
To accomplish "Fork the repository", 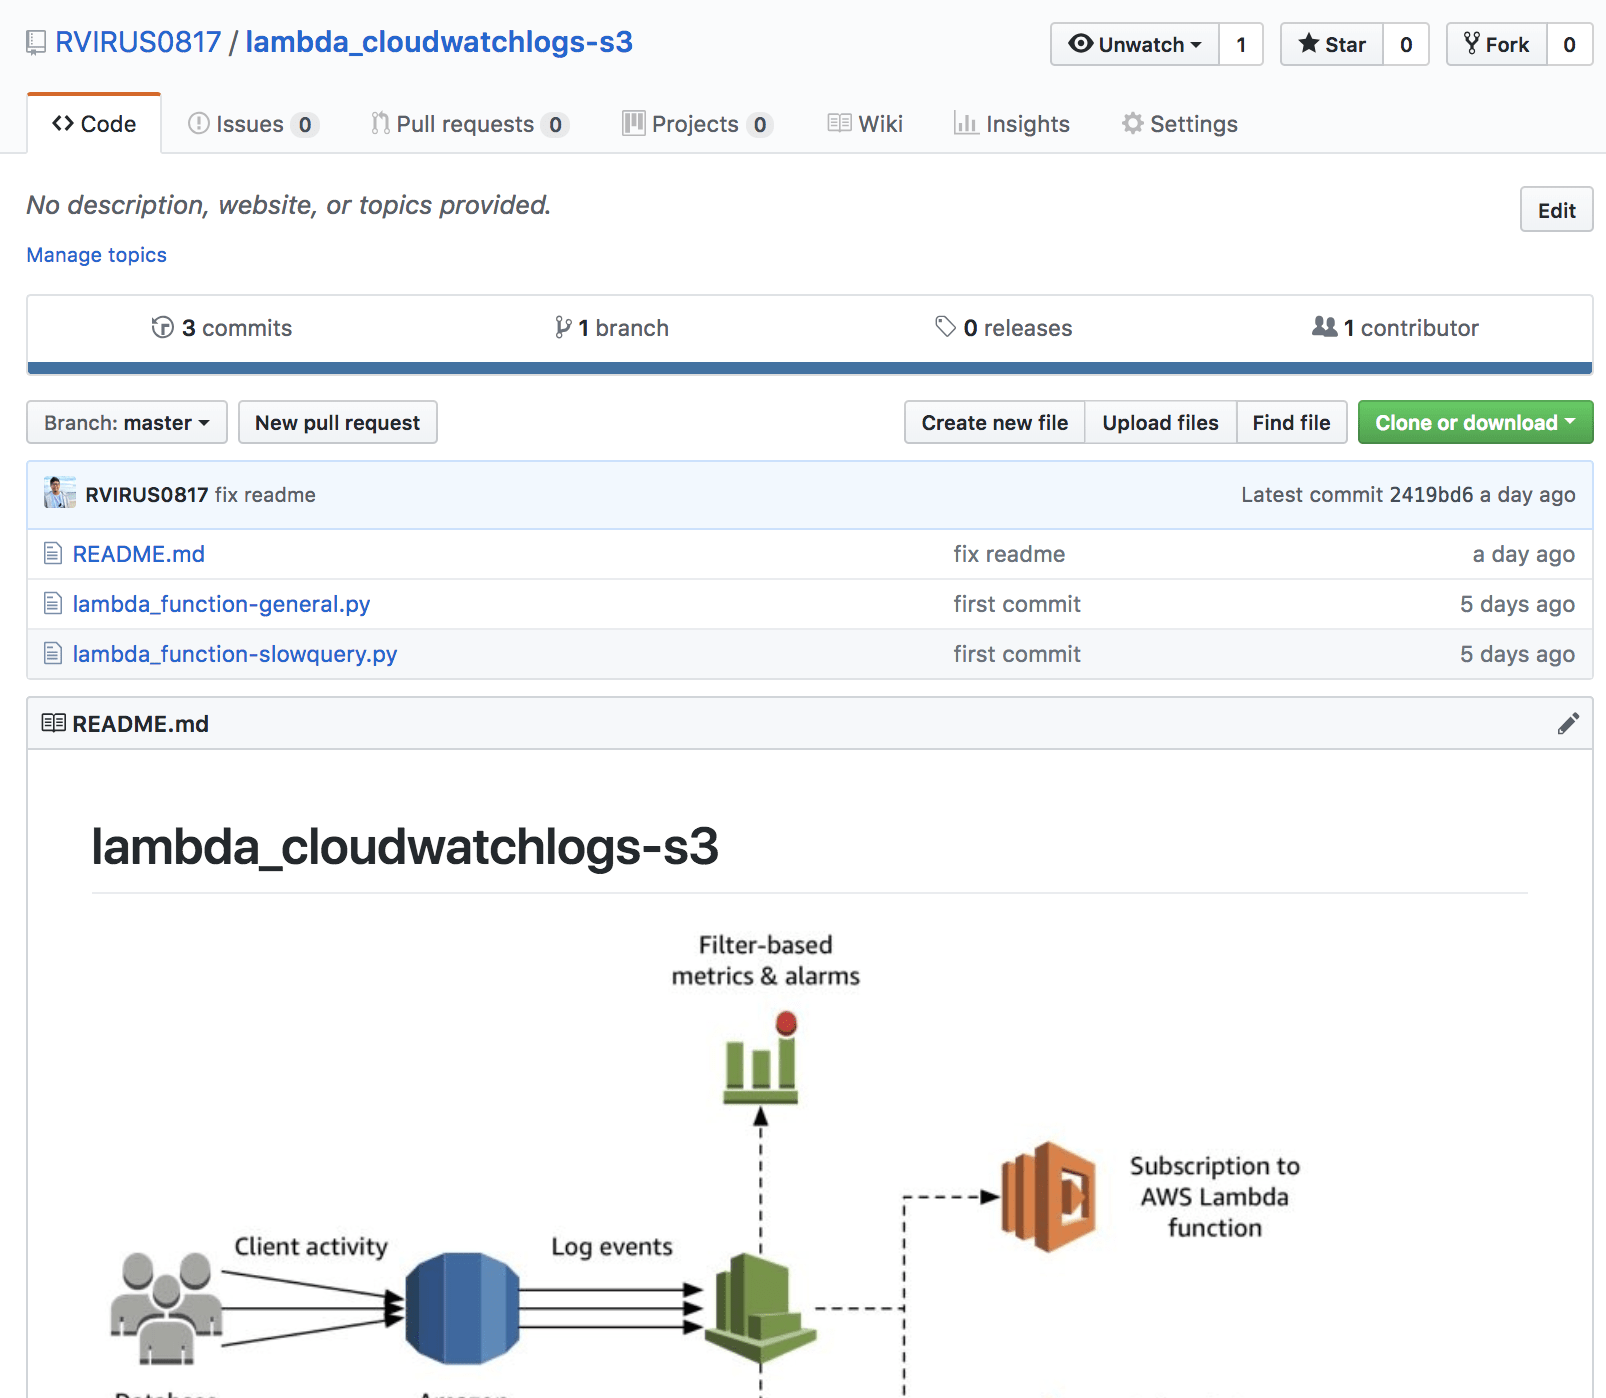I will [1497, 45].
